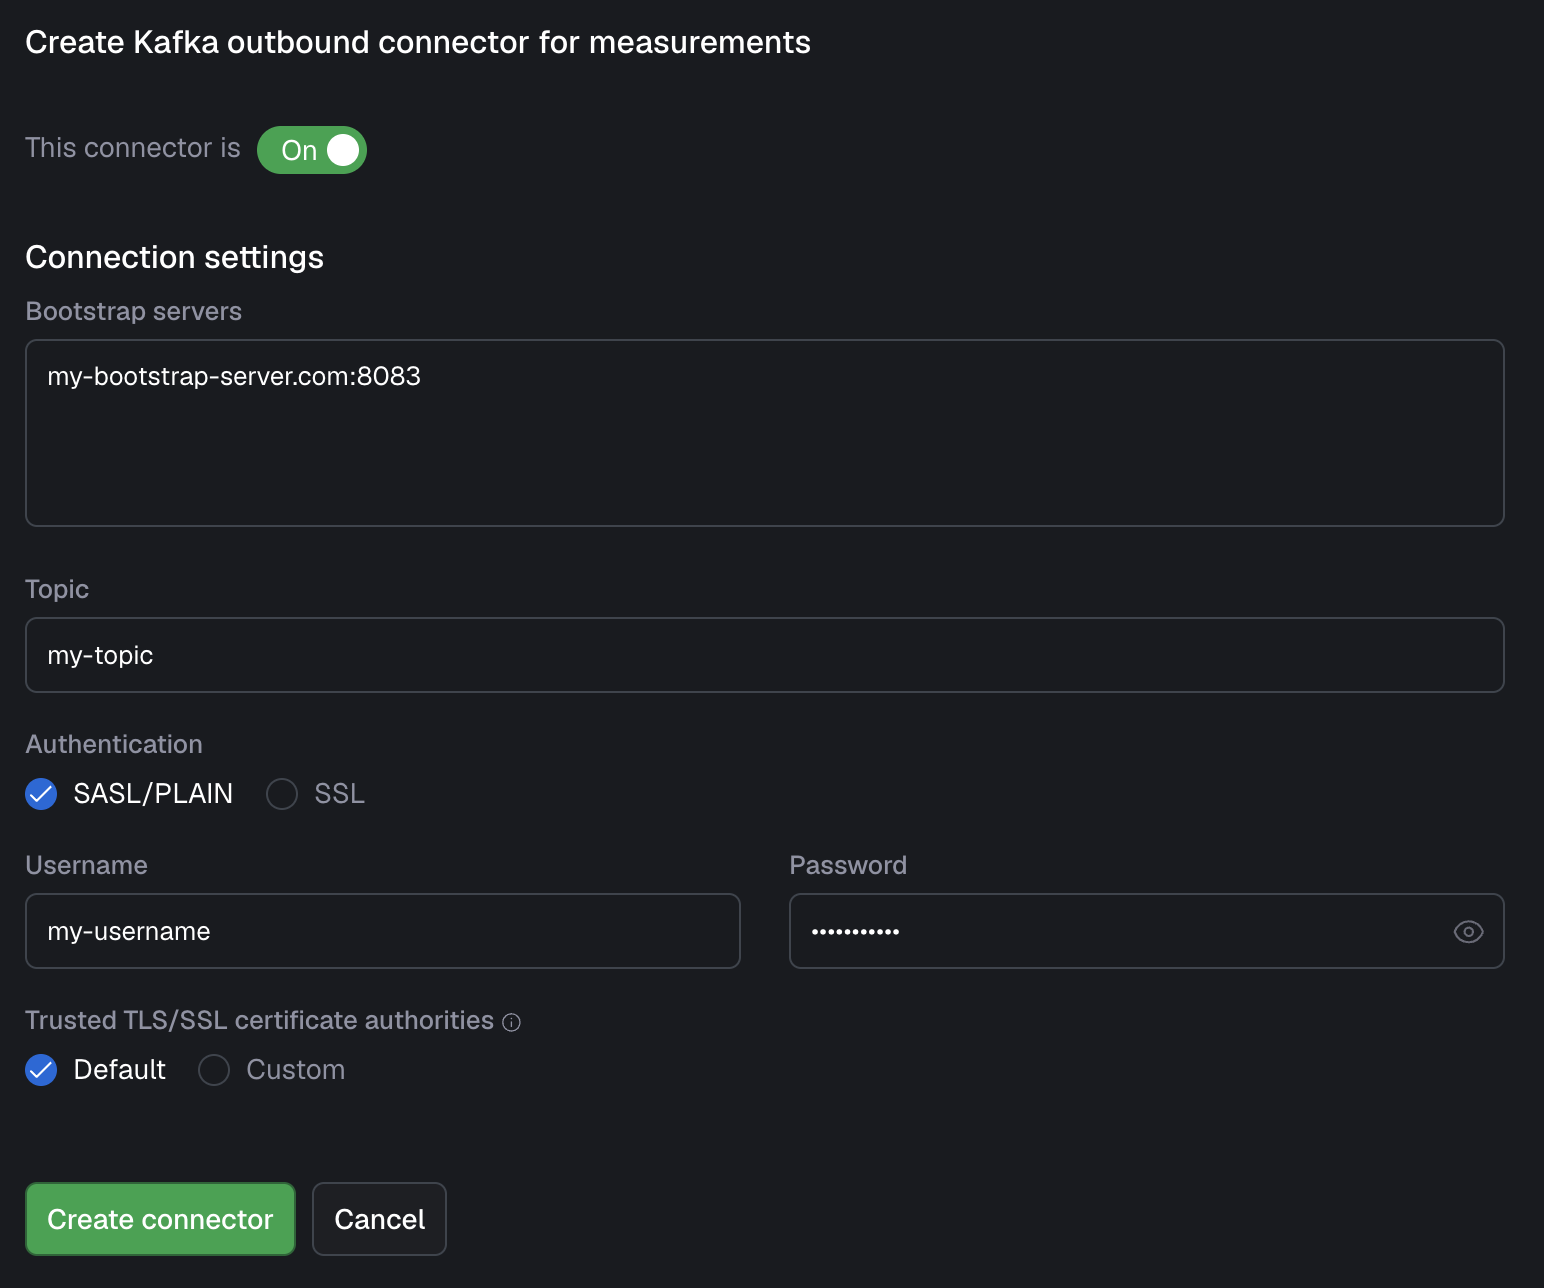Click the Trusted TLS/SSL certificate authorities label
Viewport: 1544px width, 1288px height.
click(259, 1020)
